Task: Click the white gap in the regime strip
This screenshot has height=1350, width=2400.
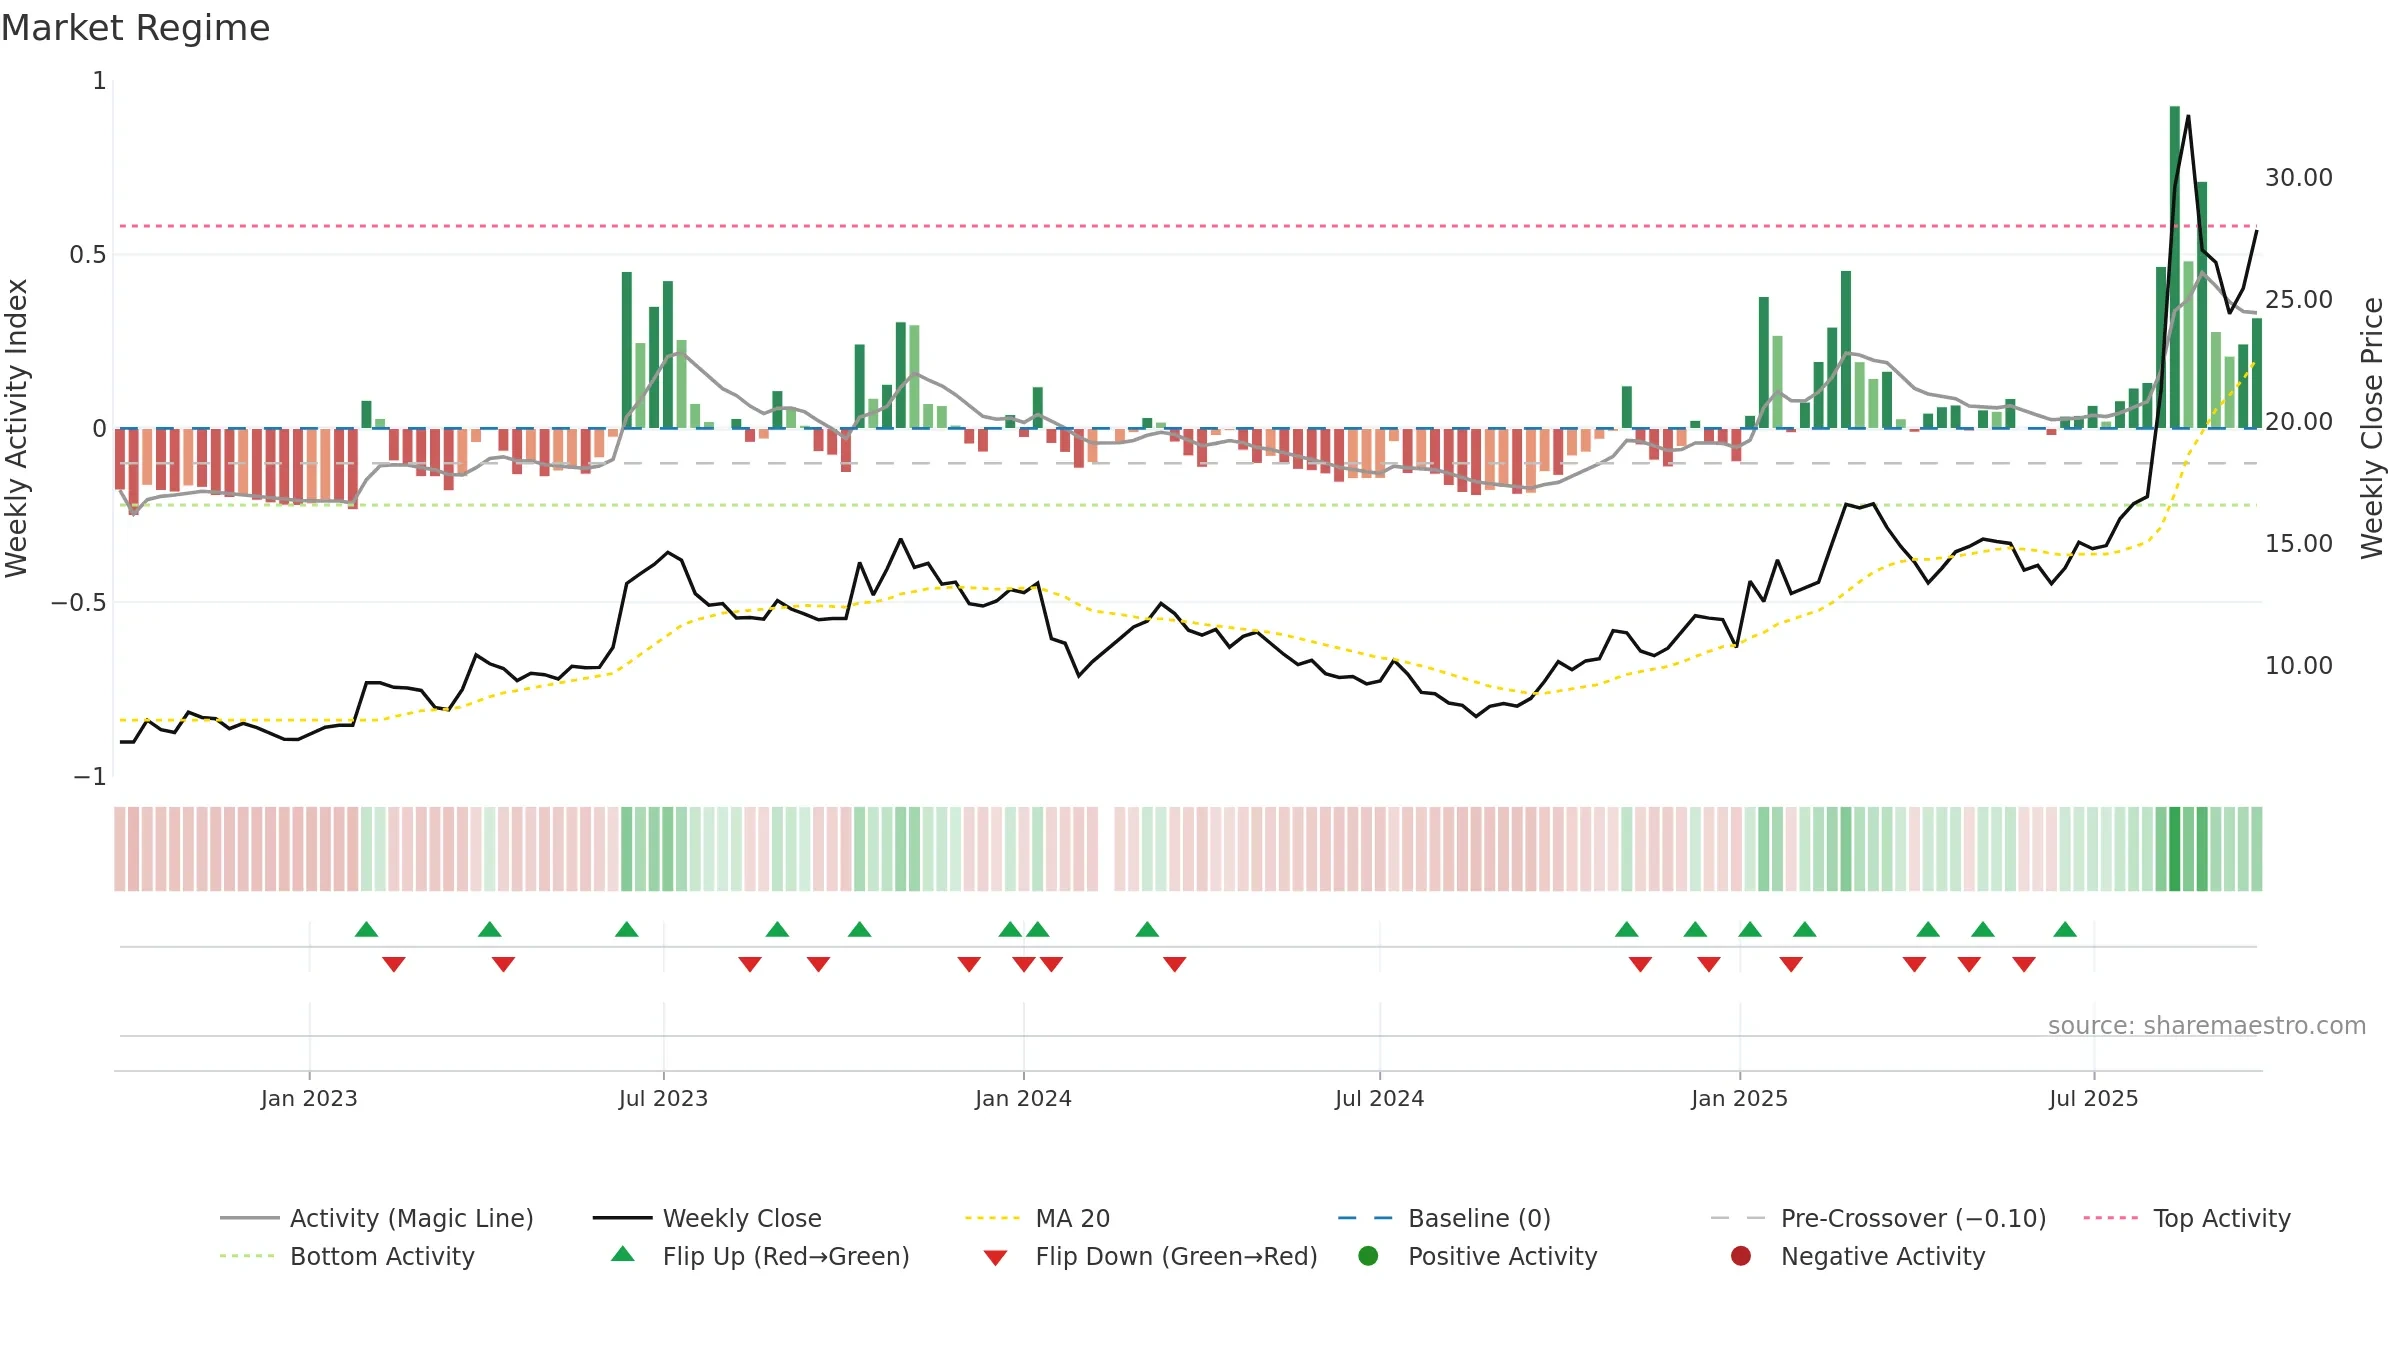Action: 1106,849
